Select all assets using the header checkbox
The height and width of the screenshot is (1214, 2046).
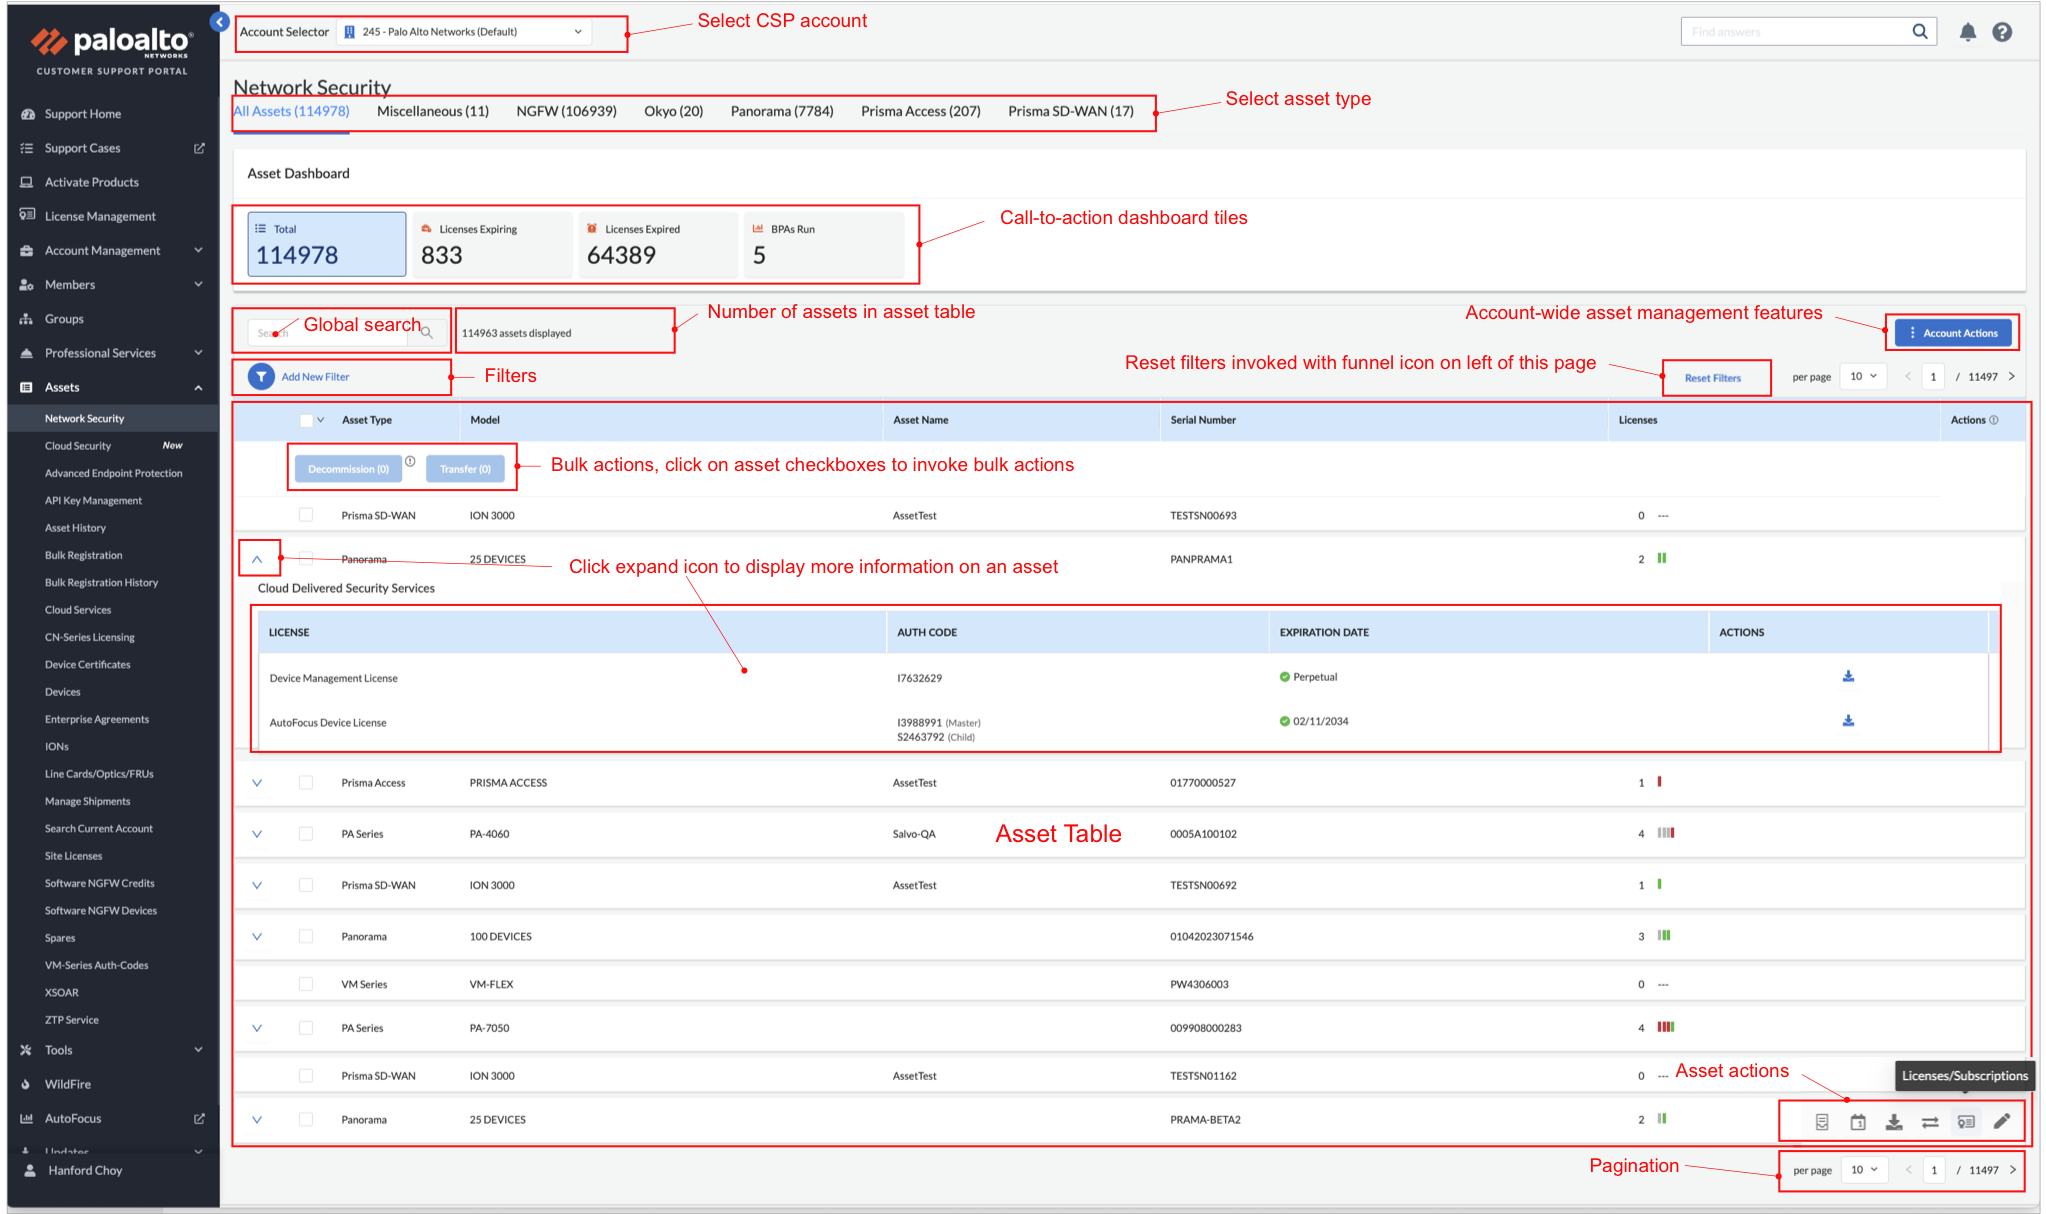click(306, 420)
